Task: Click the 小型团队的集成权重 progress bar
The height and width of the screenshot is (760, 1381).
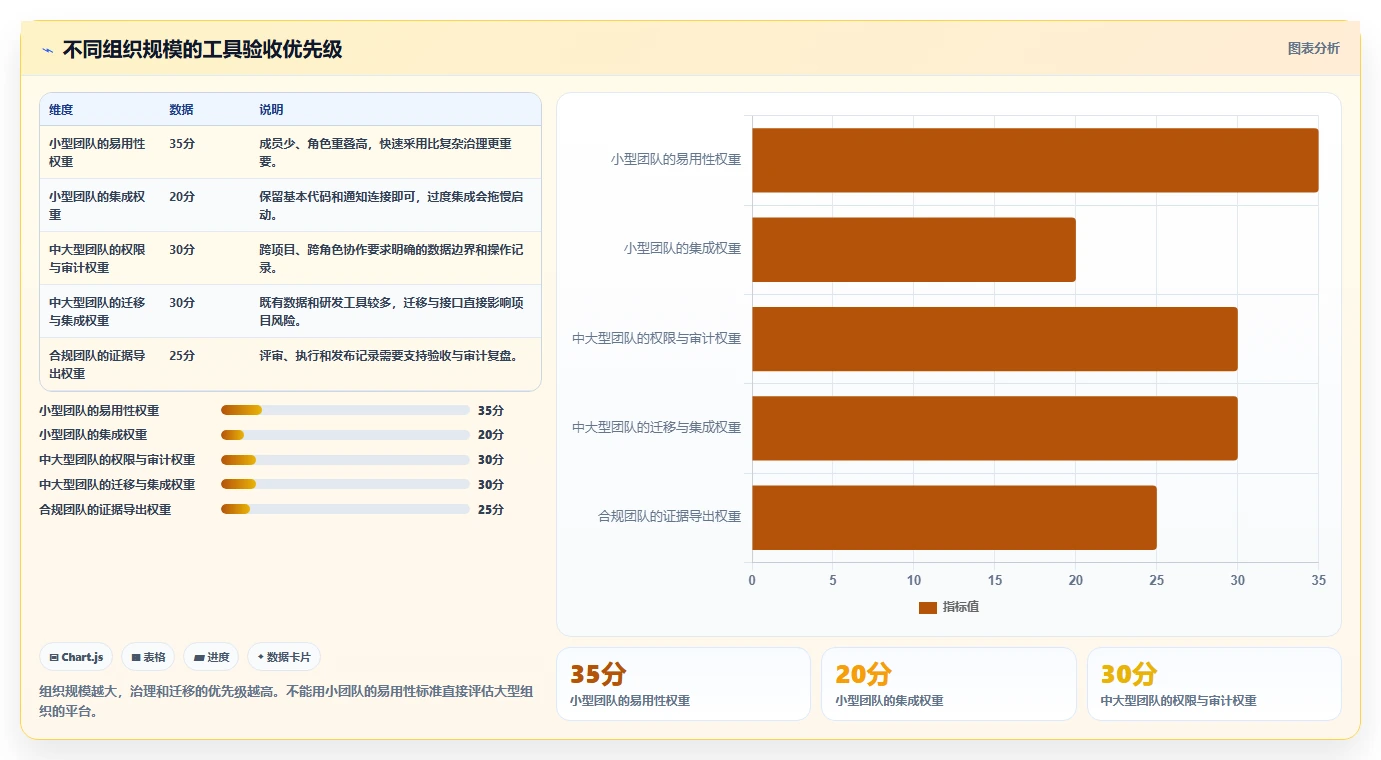Action: tap(345, 435)
